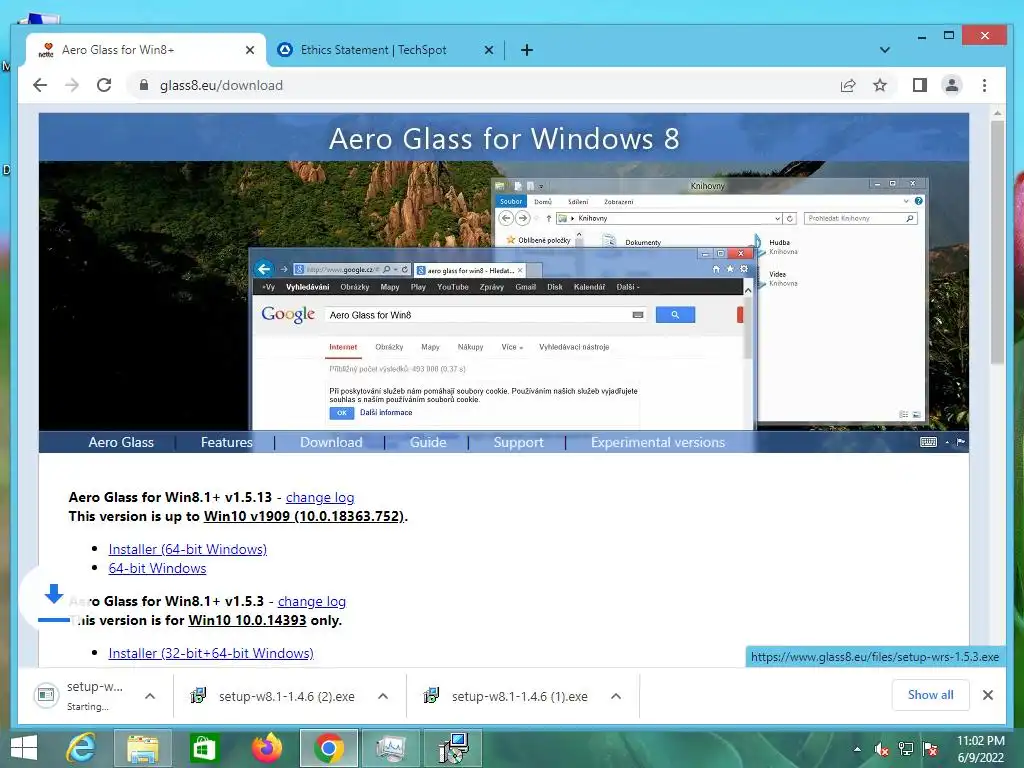Go back with the browser back arrow

(40, 85)
